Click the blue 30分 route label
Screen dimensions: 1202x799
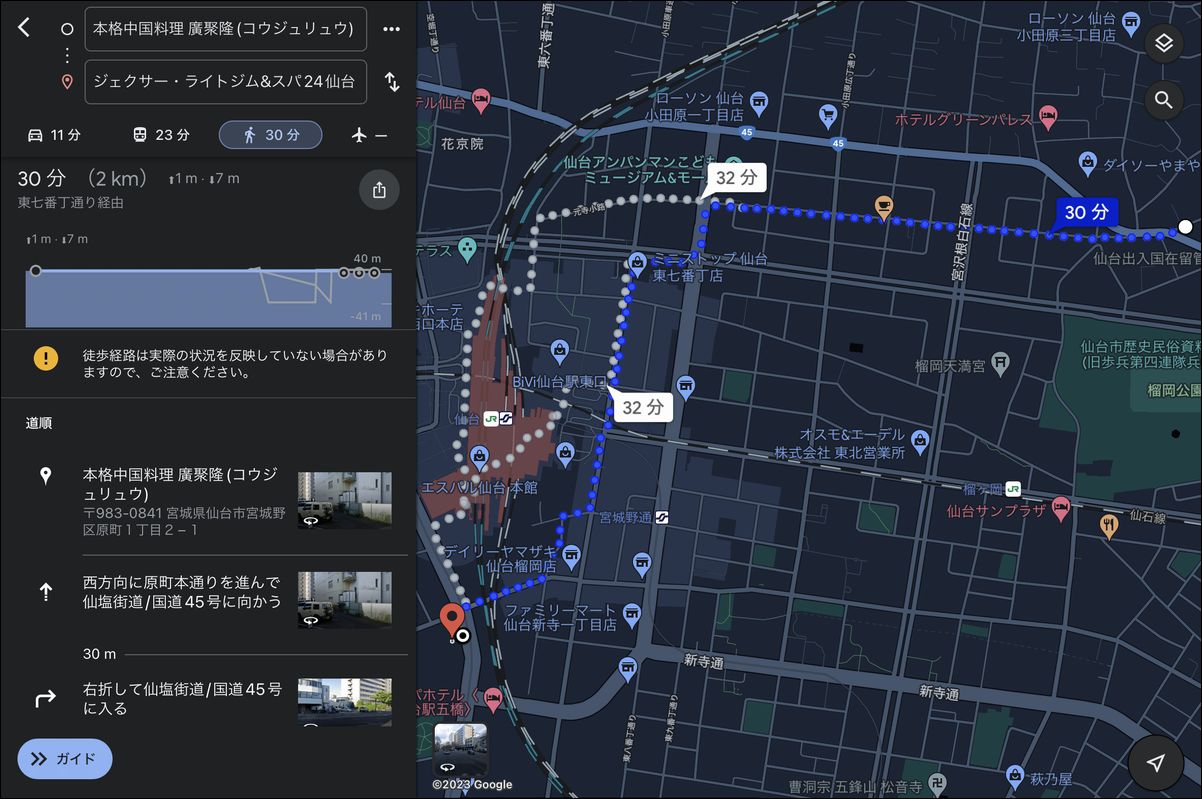click(1087, 212)
